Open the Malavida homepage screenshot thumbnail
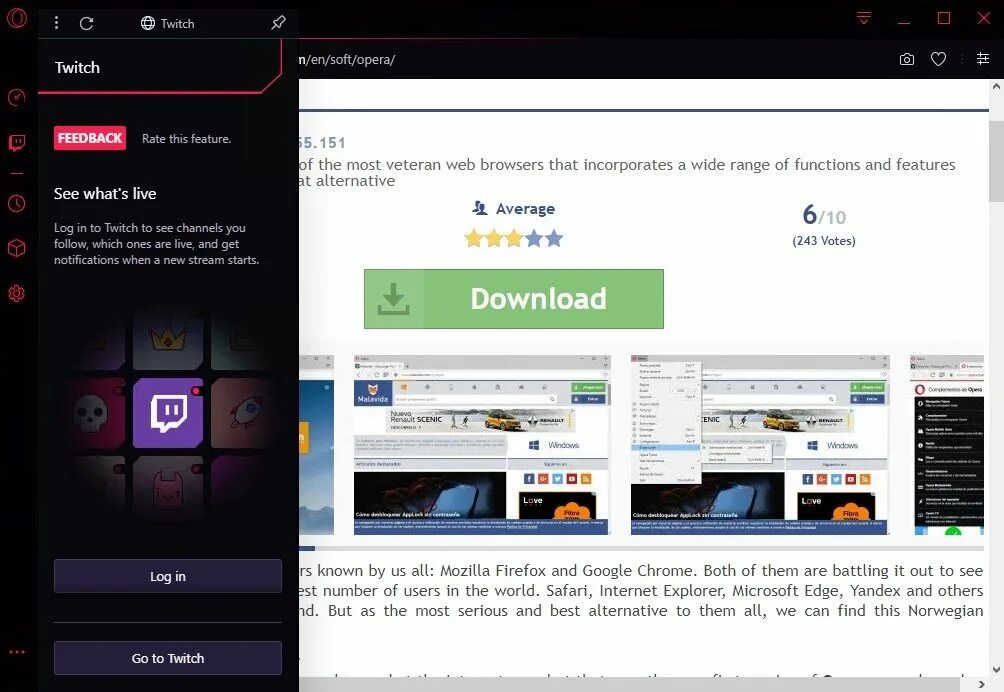Screen dimensions: 1004x692 click(x=482, y=445)
